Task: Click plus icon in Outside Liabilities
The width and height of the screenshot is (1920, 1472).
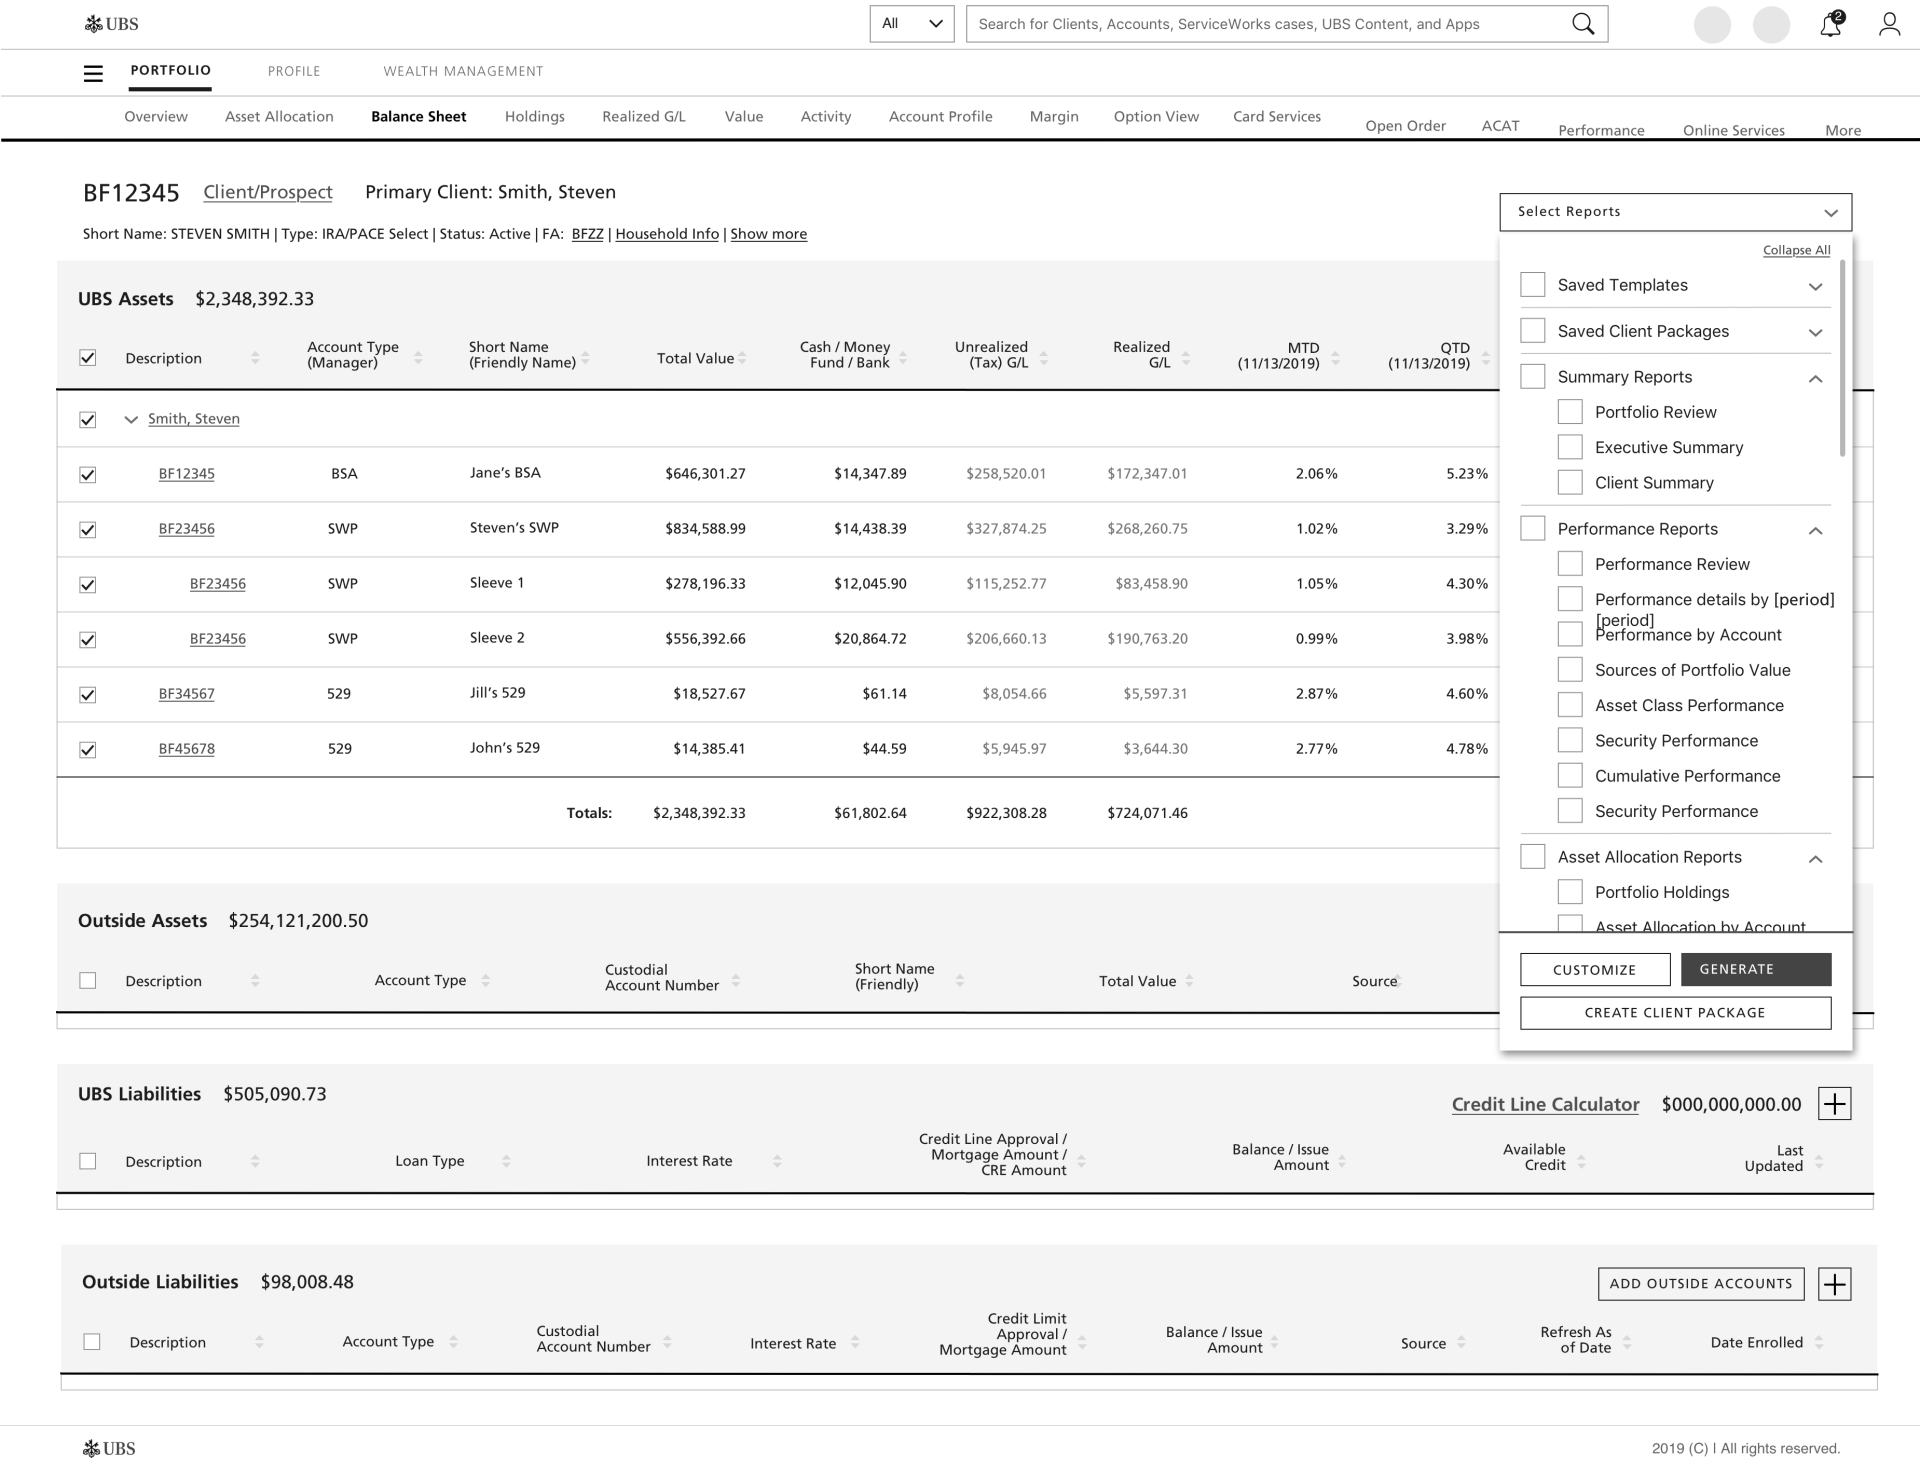Action: (1834, 1284)
